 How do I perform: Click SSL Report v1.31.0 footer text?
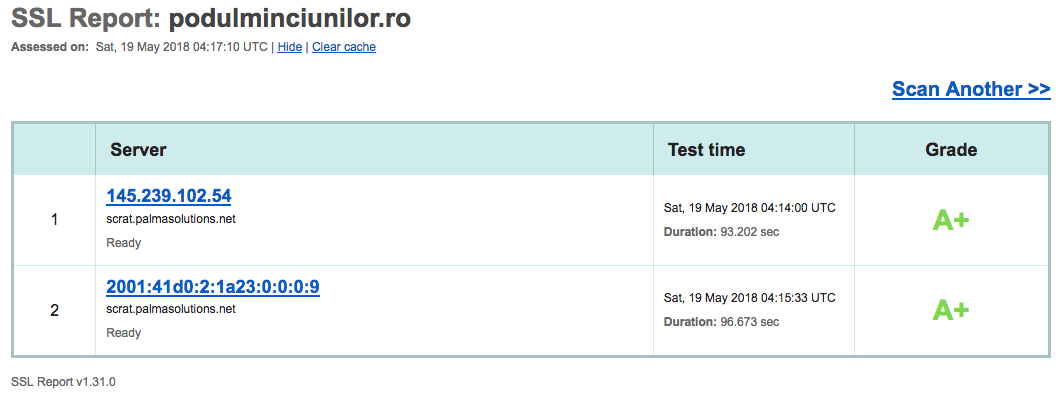click(x=63, y=382)
